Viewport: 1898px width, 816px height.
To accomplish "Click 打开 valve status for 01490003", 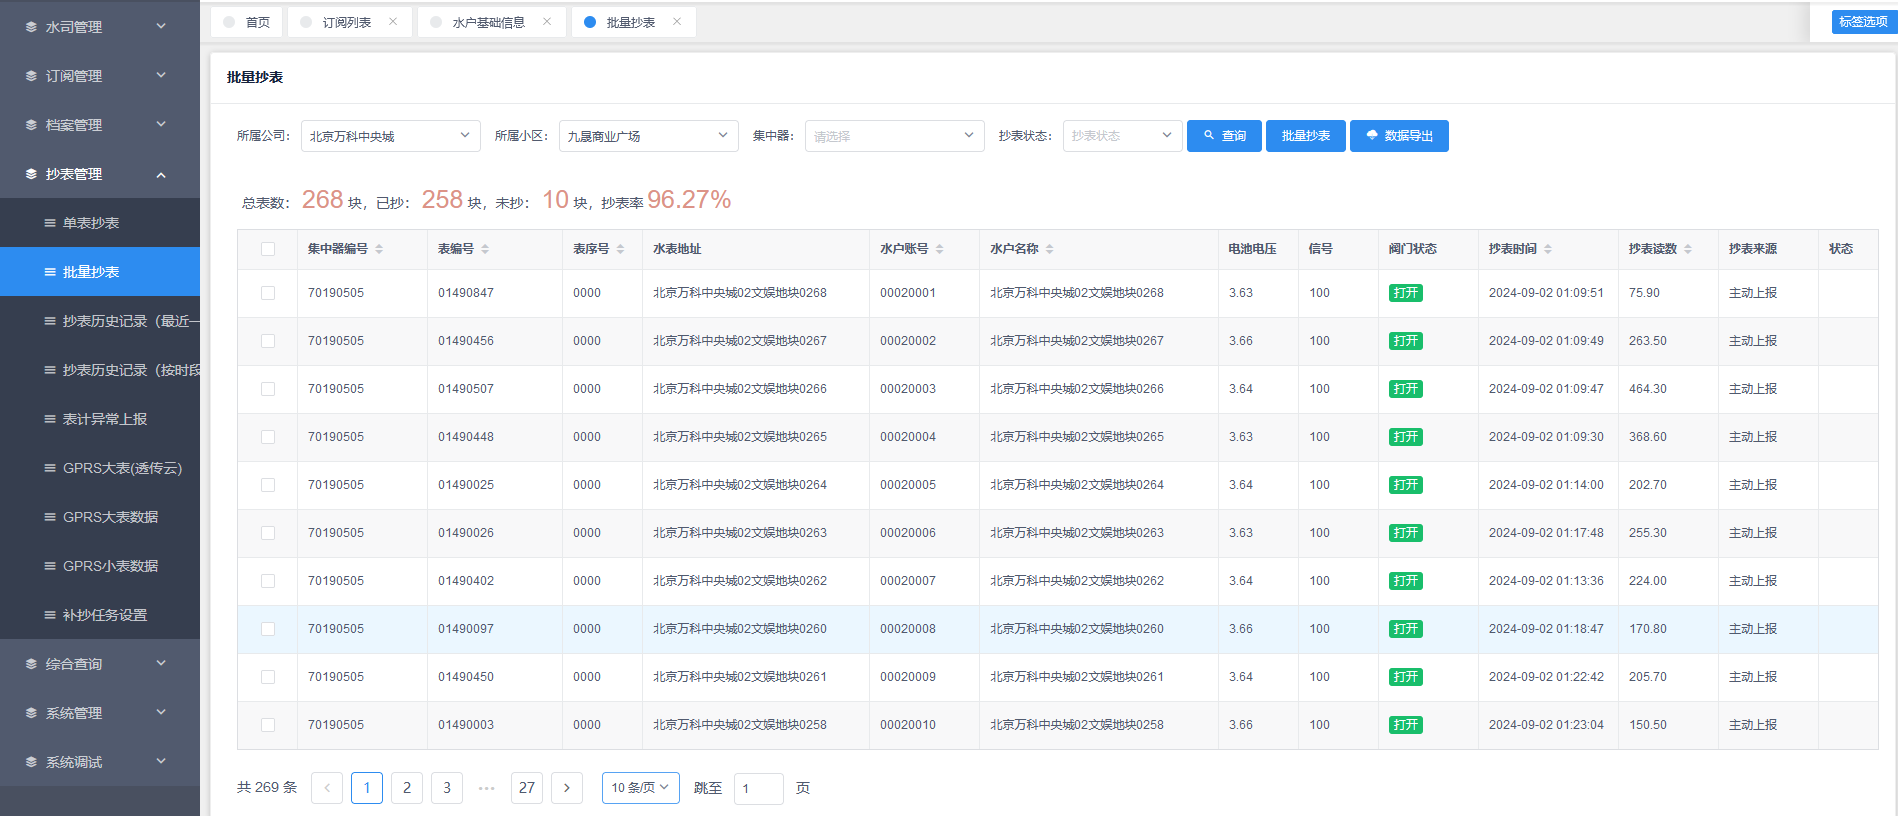I will (x=1406, y=725).
